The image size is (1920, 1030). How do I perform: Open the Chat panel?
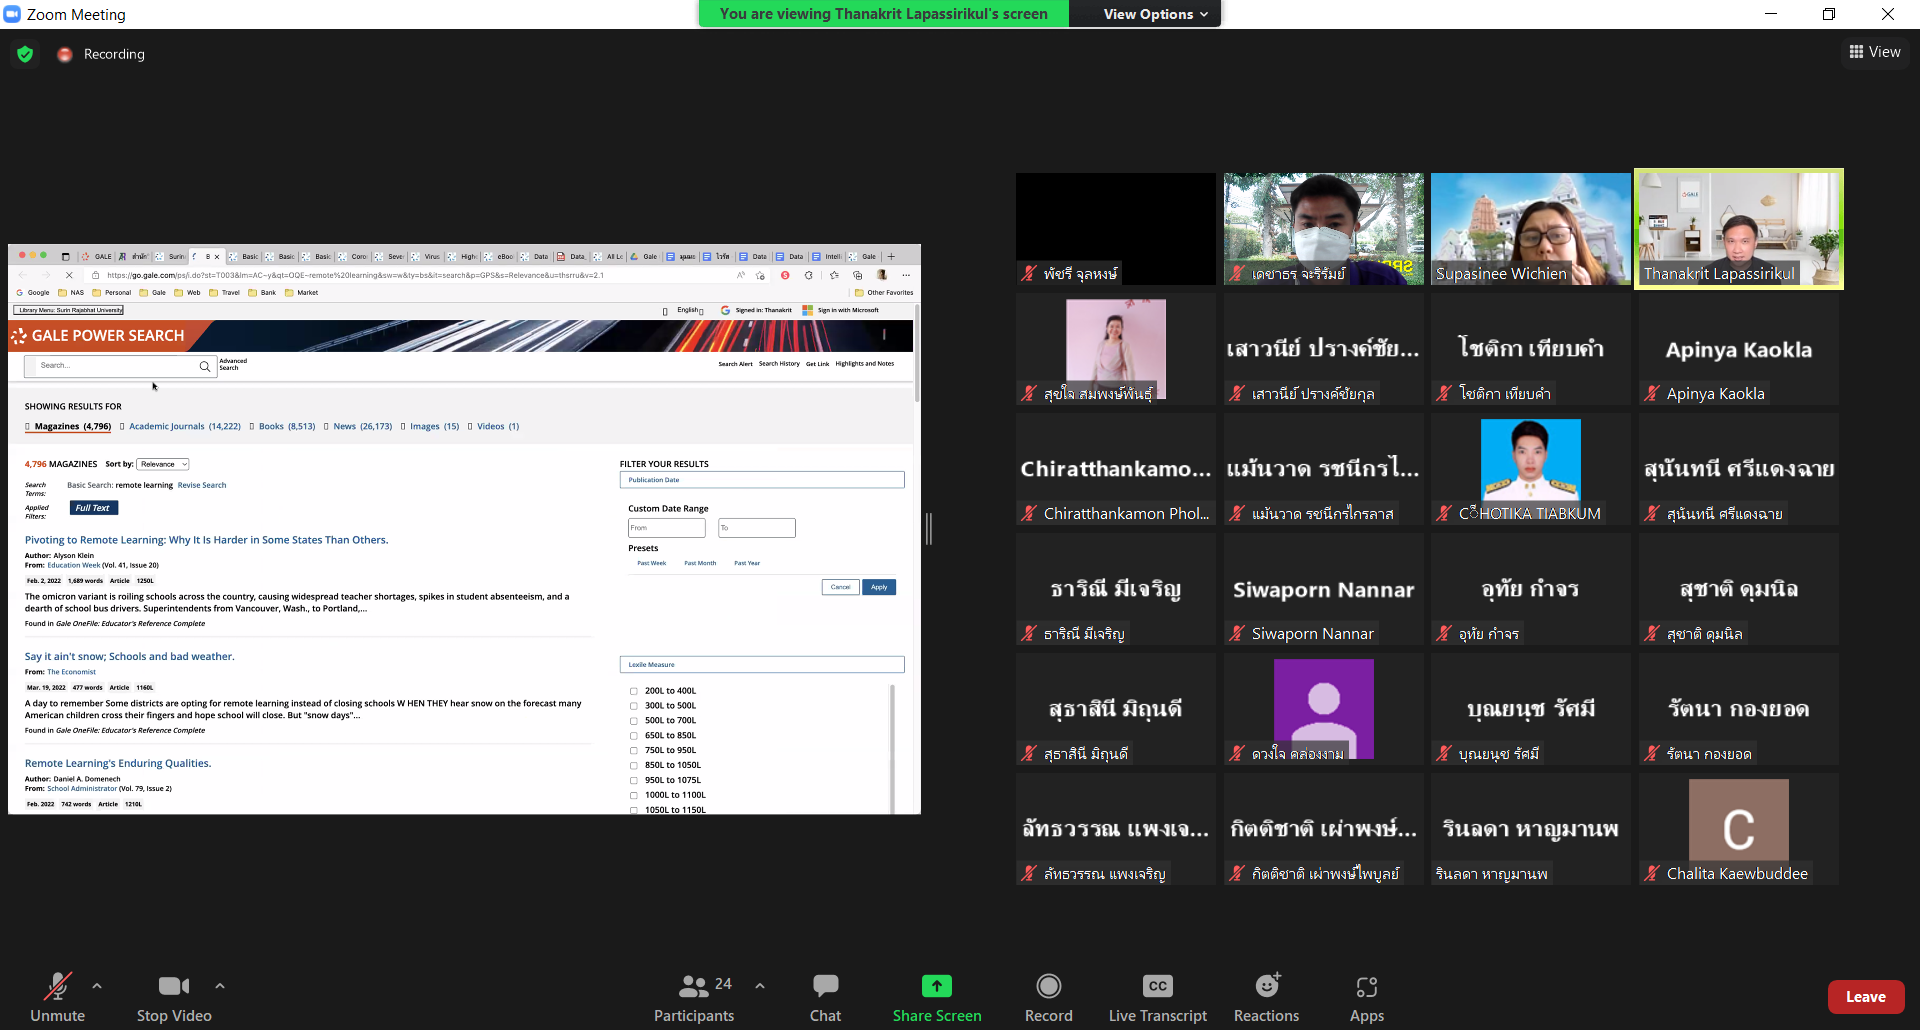tap(825, 987)
